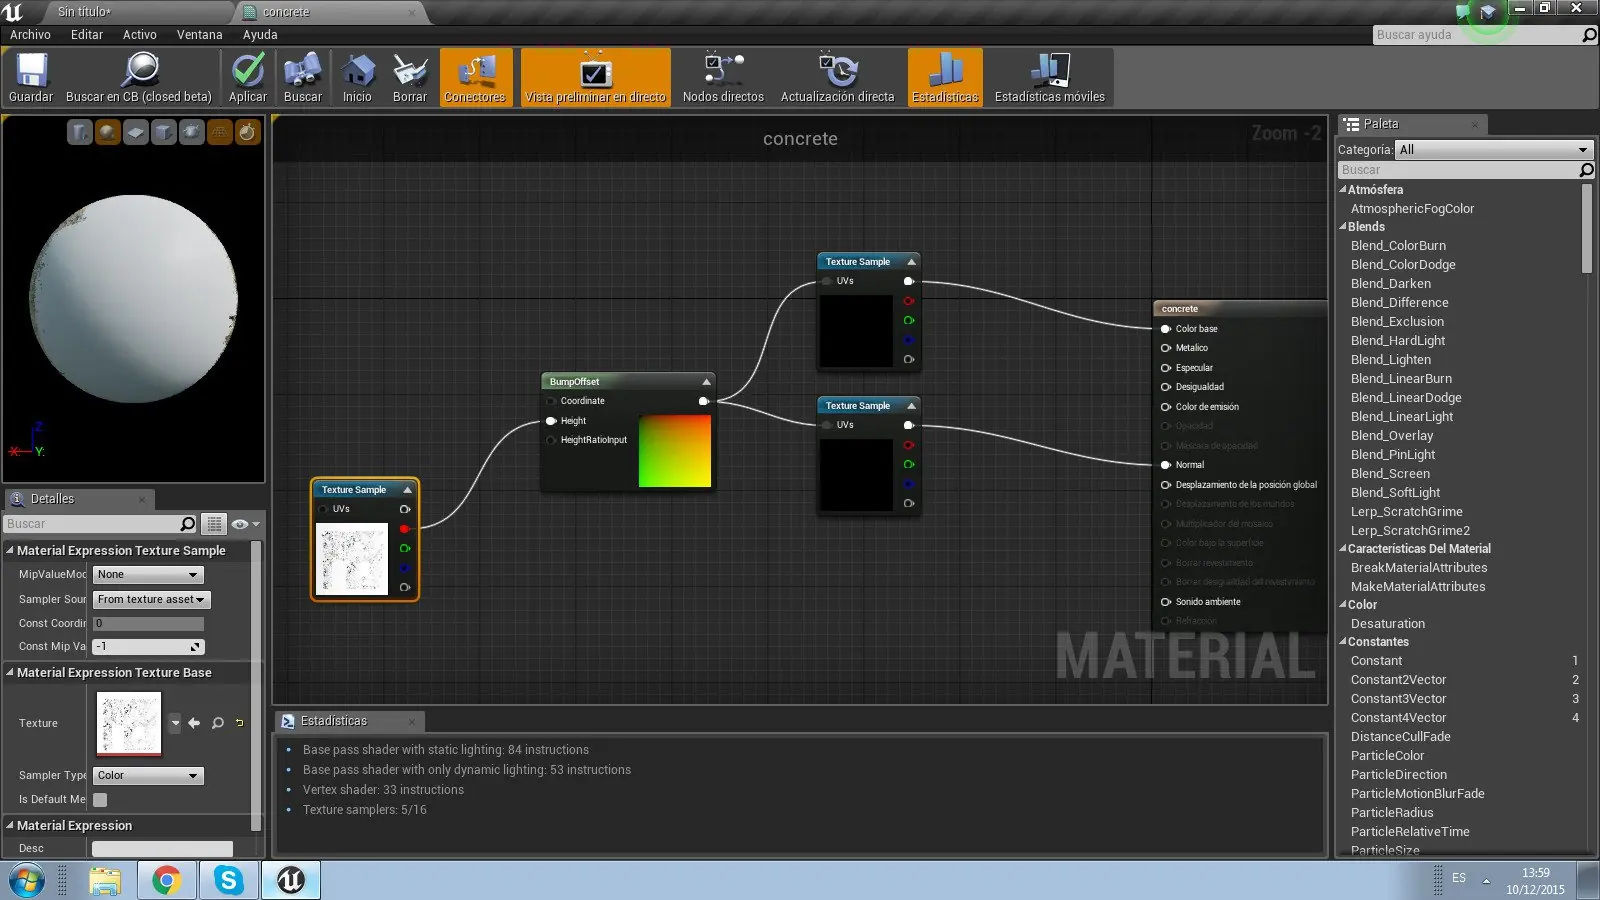This screenshot has height=900, width=1600.
Task: Click the Guardar save icon
Action: coord(31,70)
